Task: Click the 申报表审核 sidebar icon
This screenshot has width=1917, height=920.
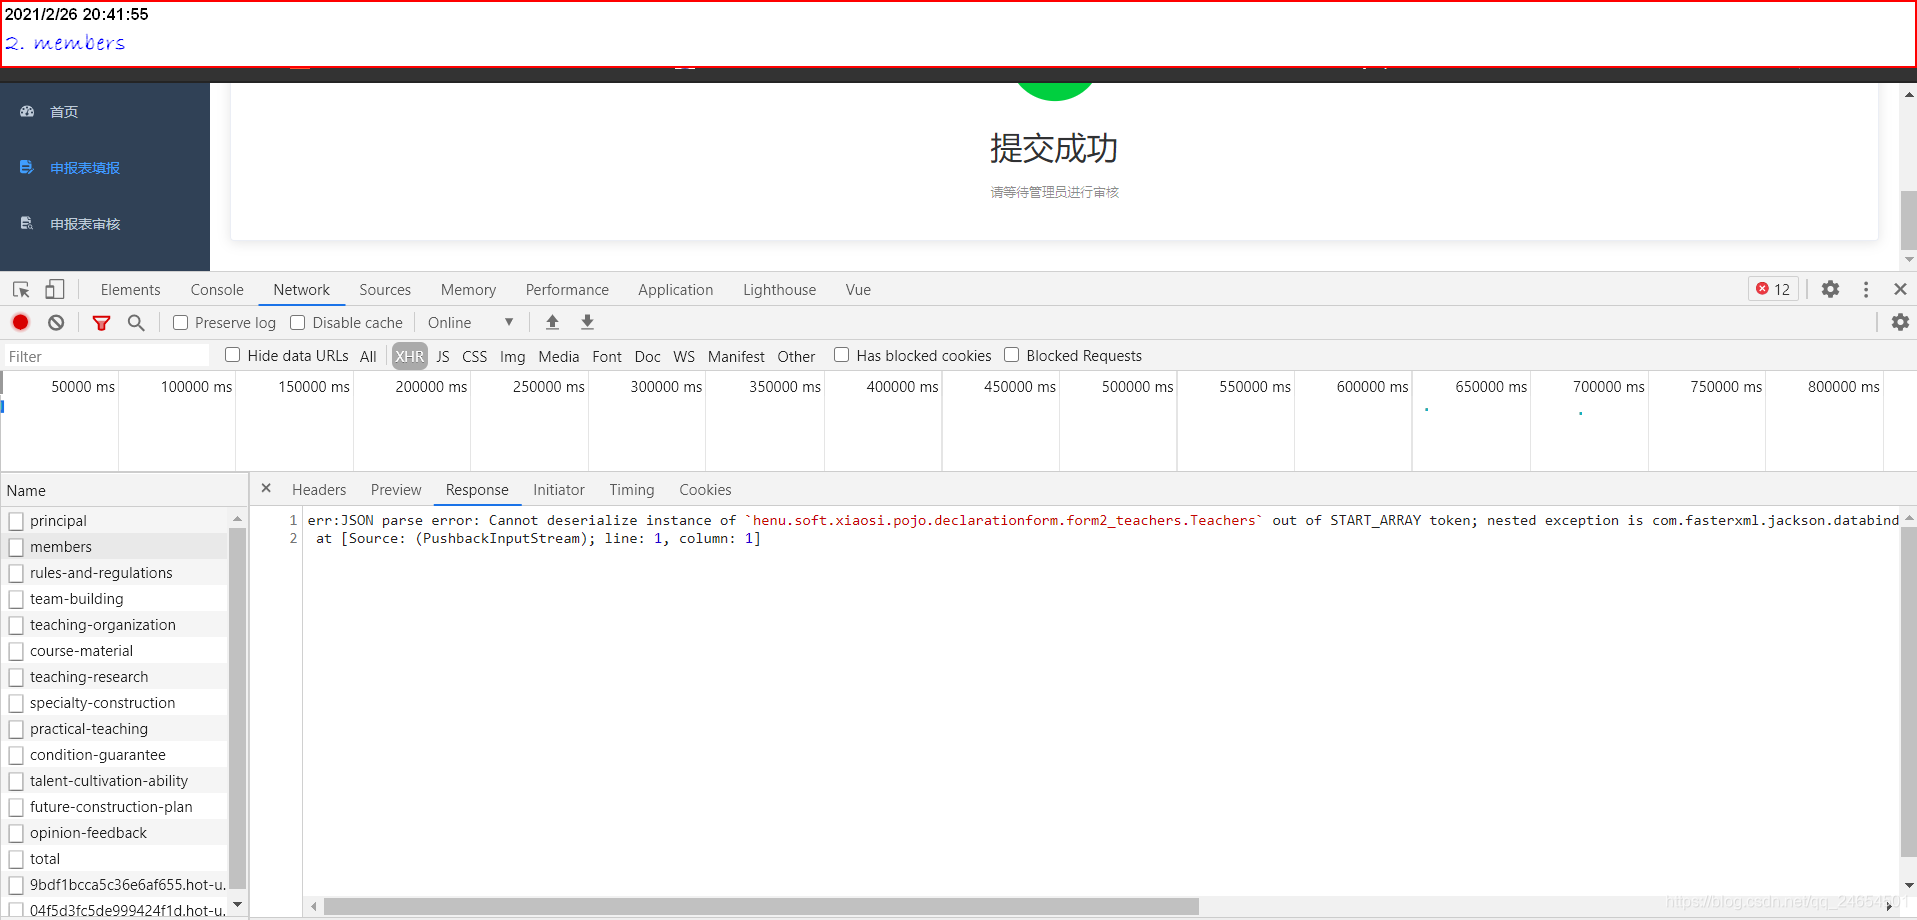Action: pos(27,223)
